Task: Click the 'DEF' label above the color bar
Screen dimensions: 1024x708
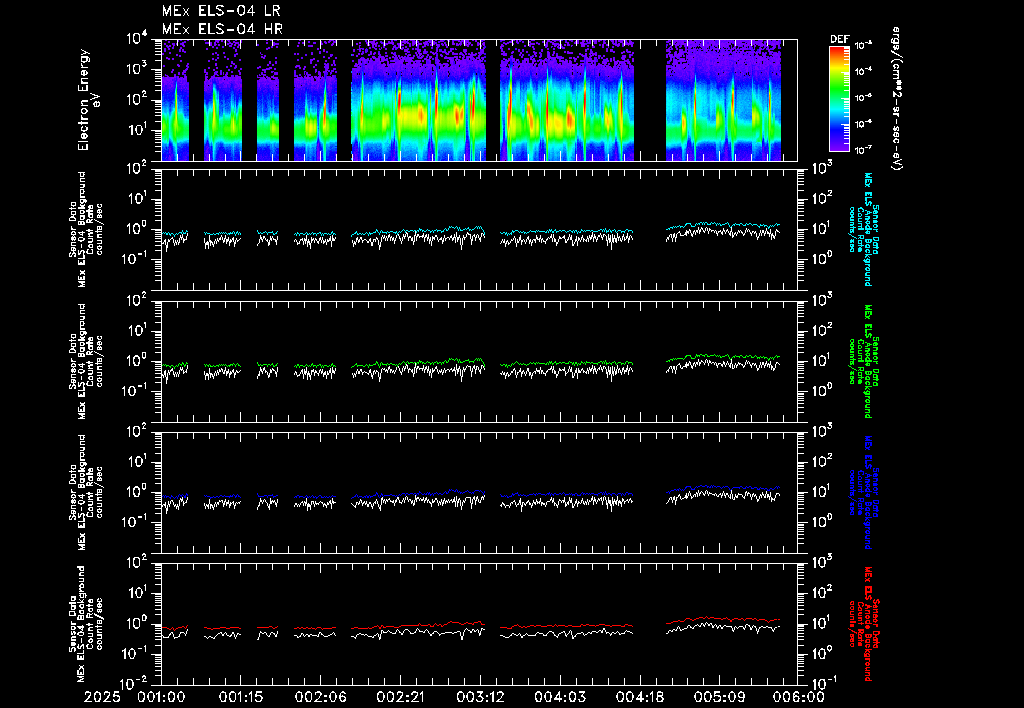Action: (839, 39)
